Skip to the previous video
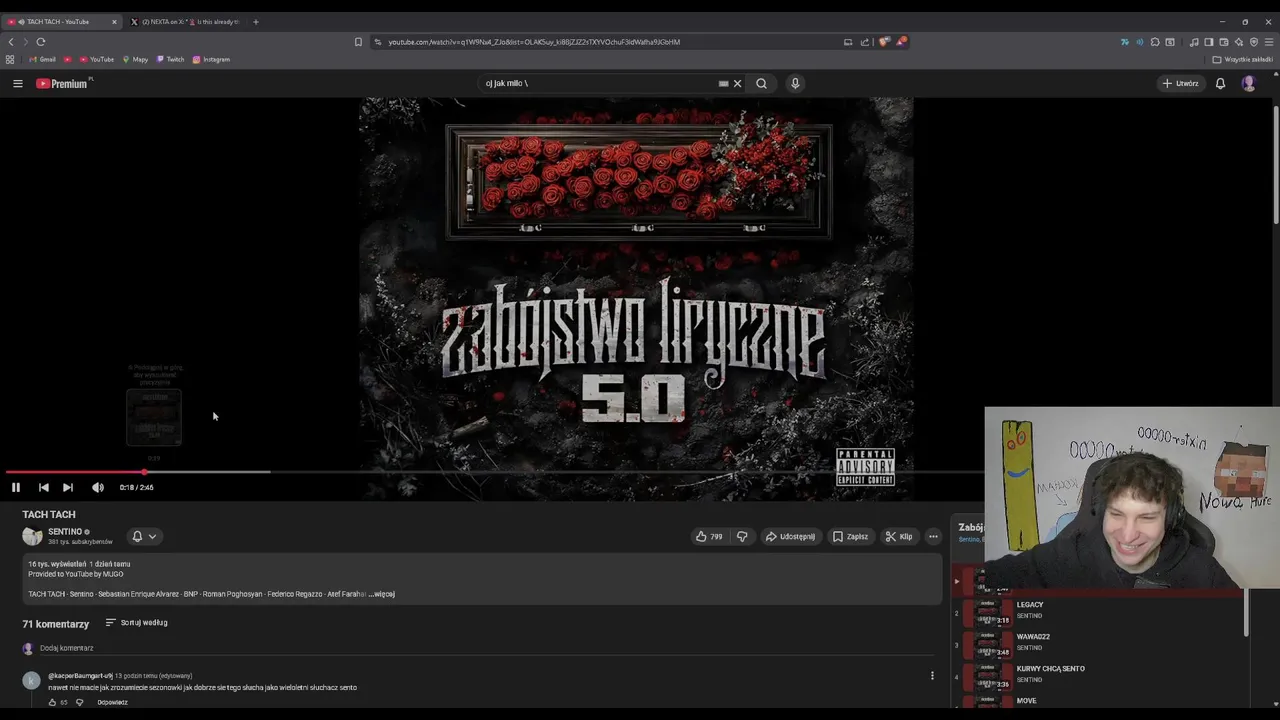Viewport: 1280px width, 720px height. point(43,487)
